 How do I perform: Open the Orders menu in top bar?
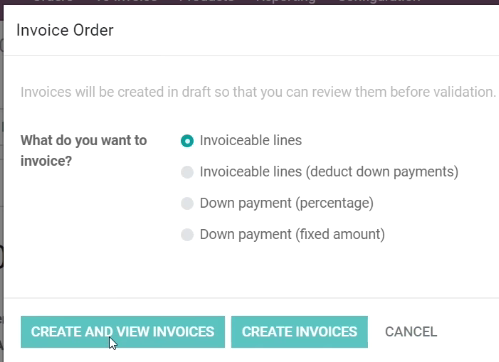[x=53, y=2]
